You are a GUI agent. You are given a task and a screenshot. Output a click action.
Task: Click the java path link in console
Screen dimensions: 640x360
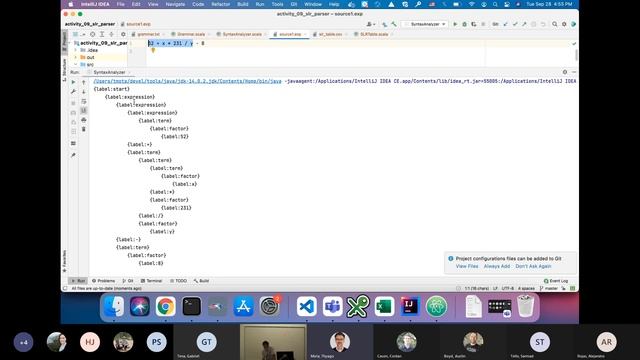(187, 81)
